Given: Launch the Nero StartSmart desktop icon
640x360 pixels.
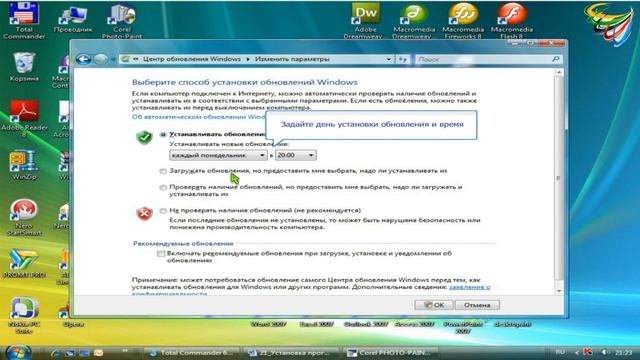Looking at the screenshot, I should (x=24, y=217).
